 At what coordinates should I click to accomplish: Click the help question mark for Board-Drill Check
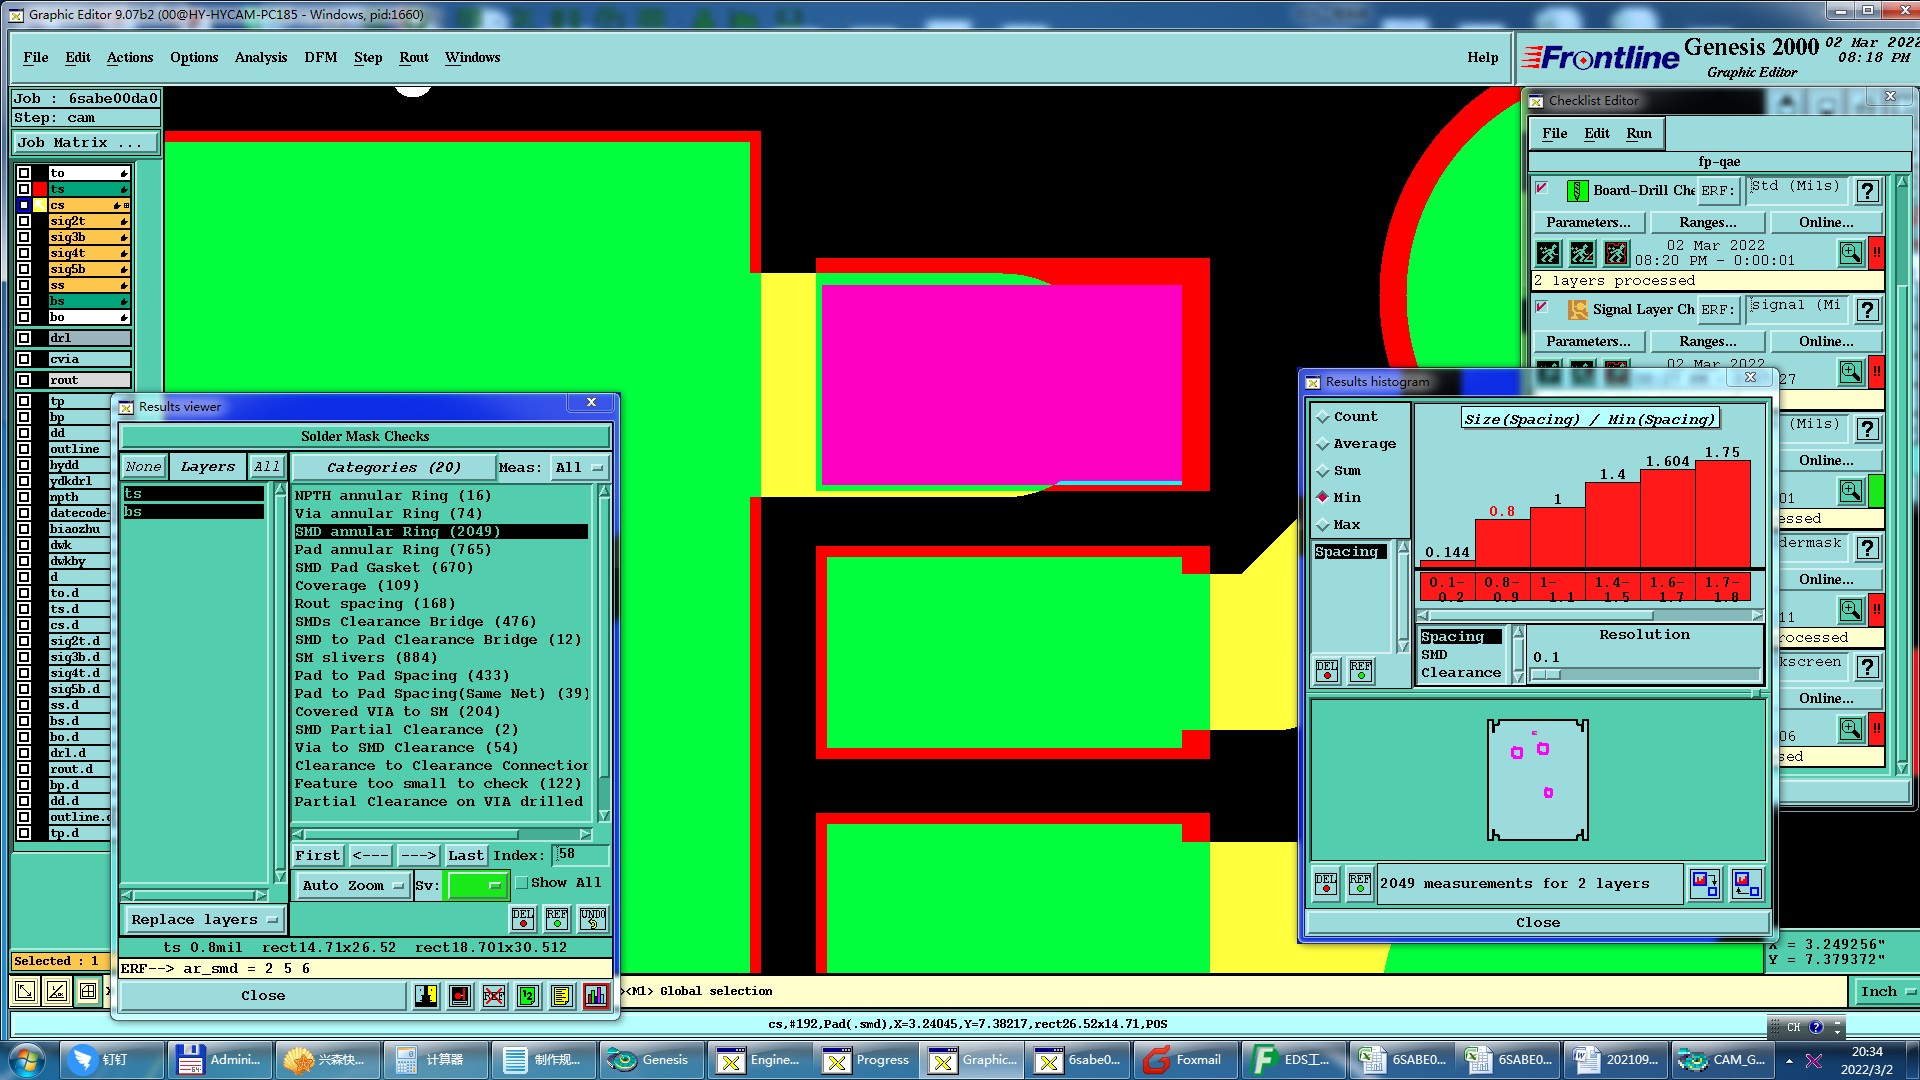[x=1867, y=191]
